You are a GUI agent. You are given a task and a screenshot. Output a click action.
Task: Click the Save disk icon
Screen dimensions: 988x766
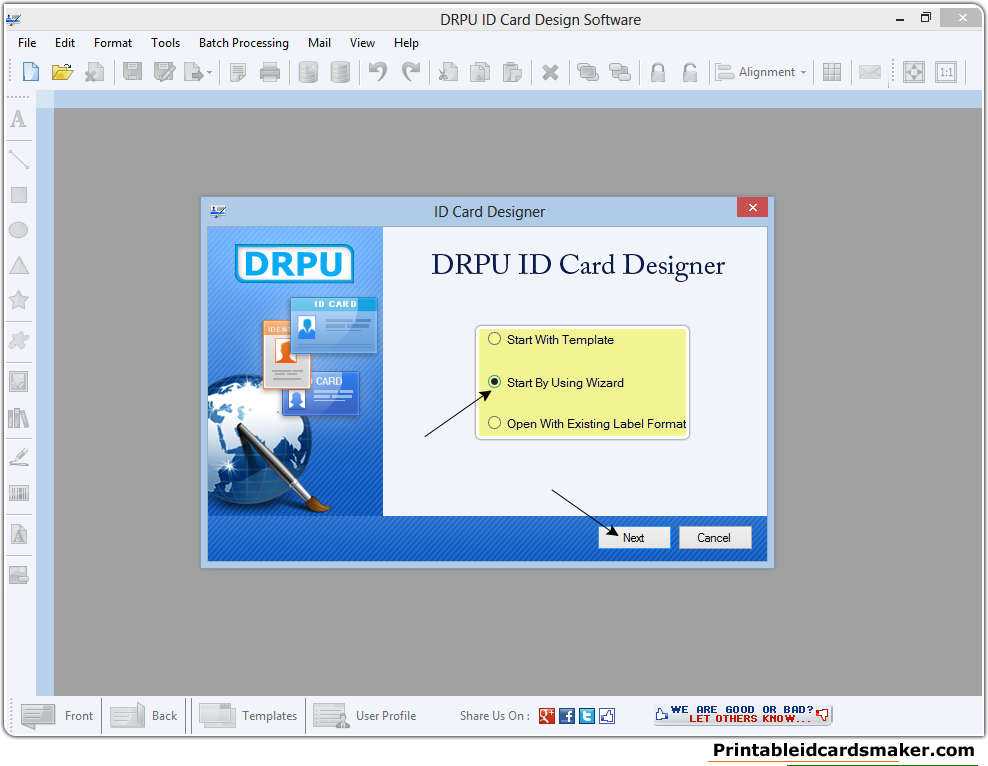point(132,72)
